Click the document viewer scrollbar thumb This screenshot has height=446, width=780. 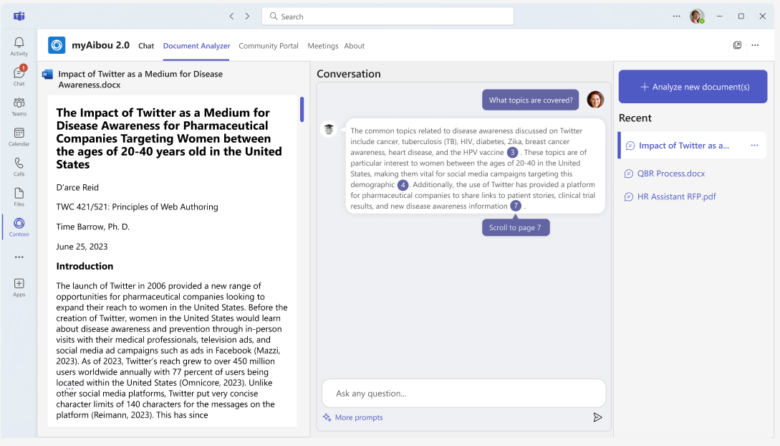(302, 109)
